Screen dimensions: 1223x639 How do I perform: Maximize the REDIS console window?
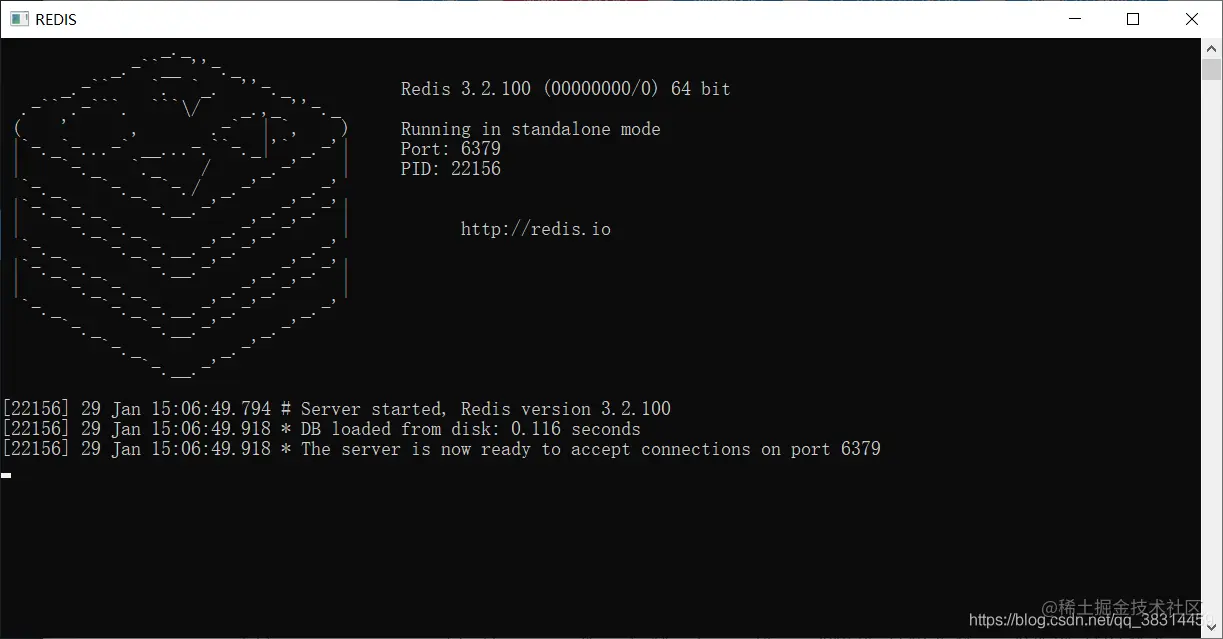point(1133,19)
